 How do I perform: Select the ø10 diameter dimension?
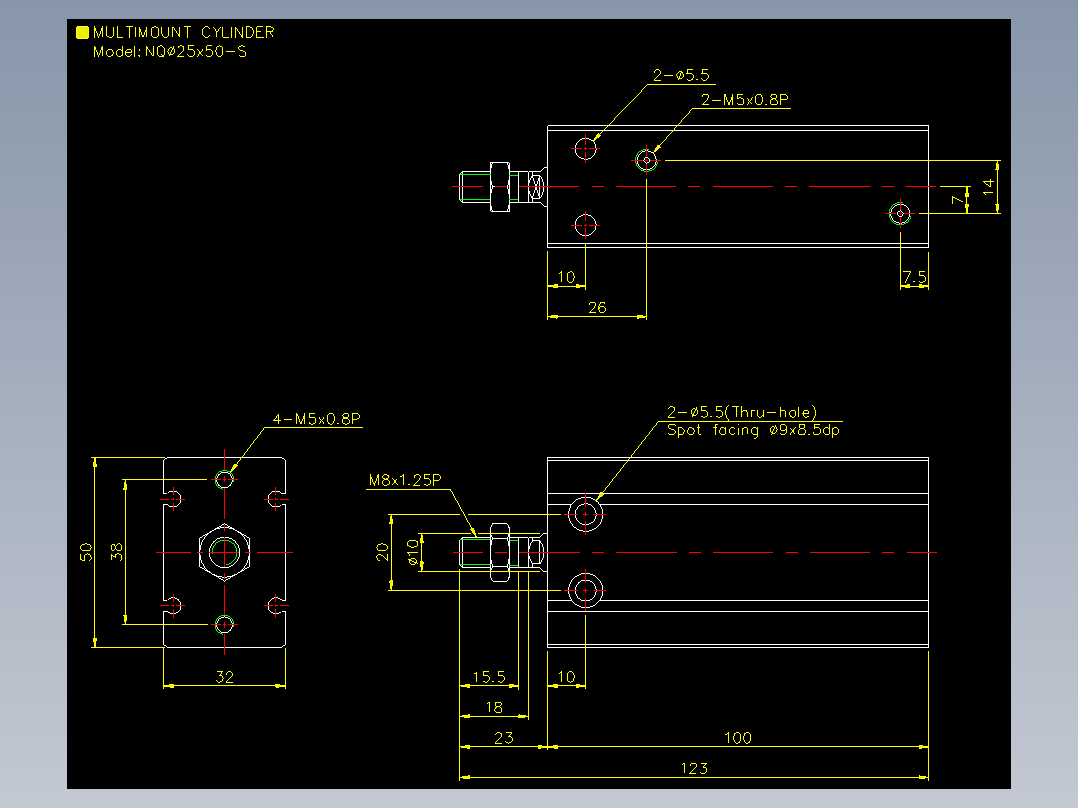pyautogui.click(x=412, y=552)
